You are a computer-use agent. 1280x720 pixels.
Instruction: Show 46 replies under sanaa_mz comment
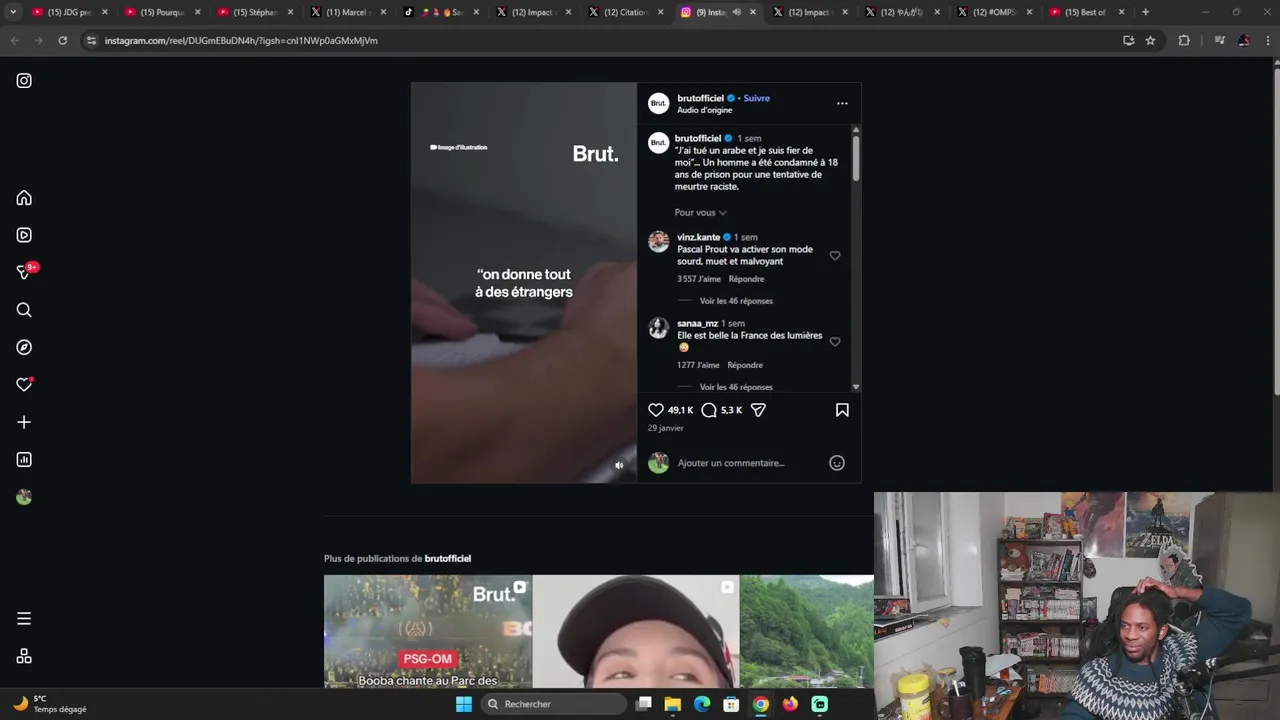coord(736,387)
